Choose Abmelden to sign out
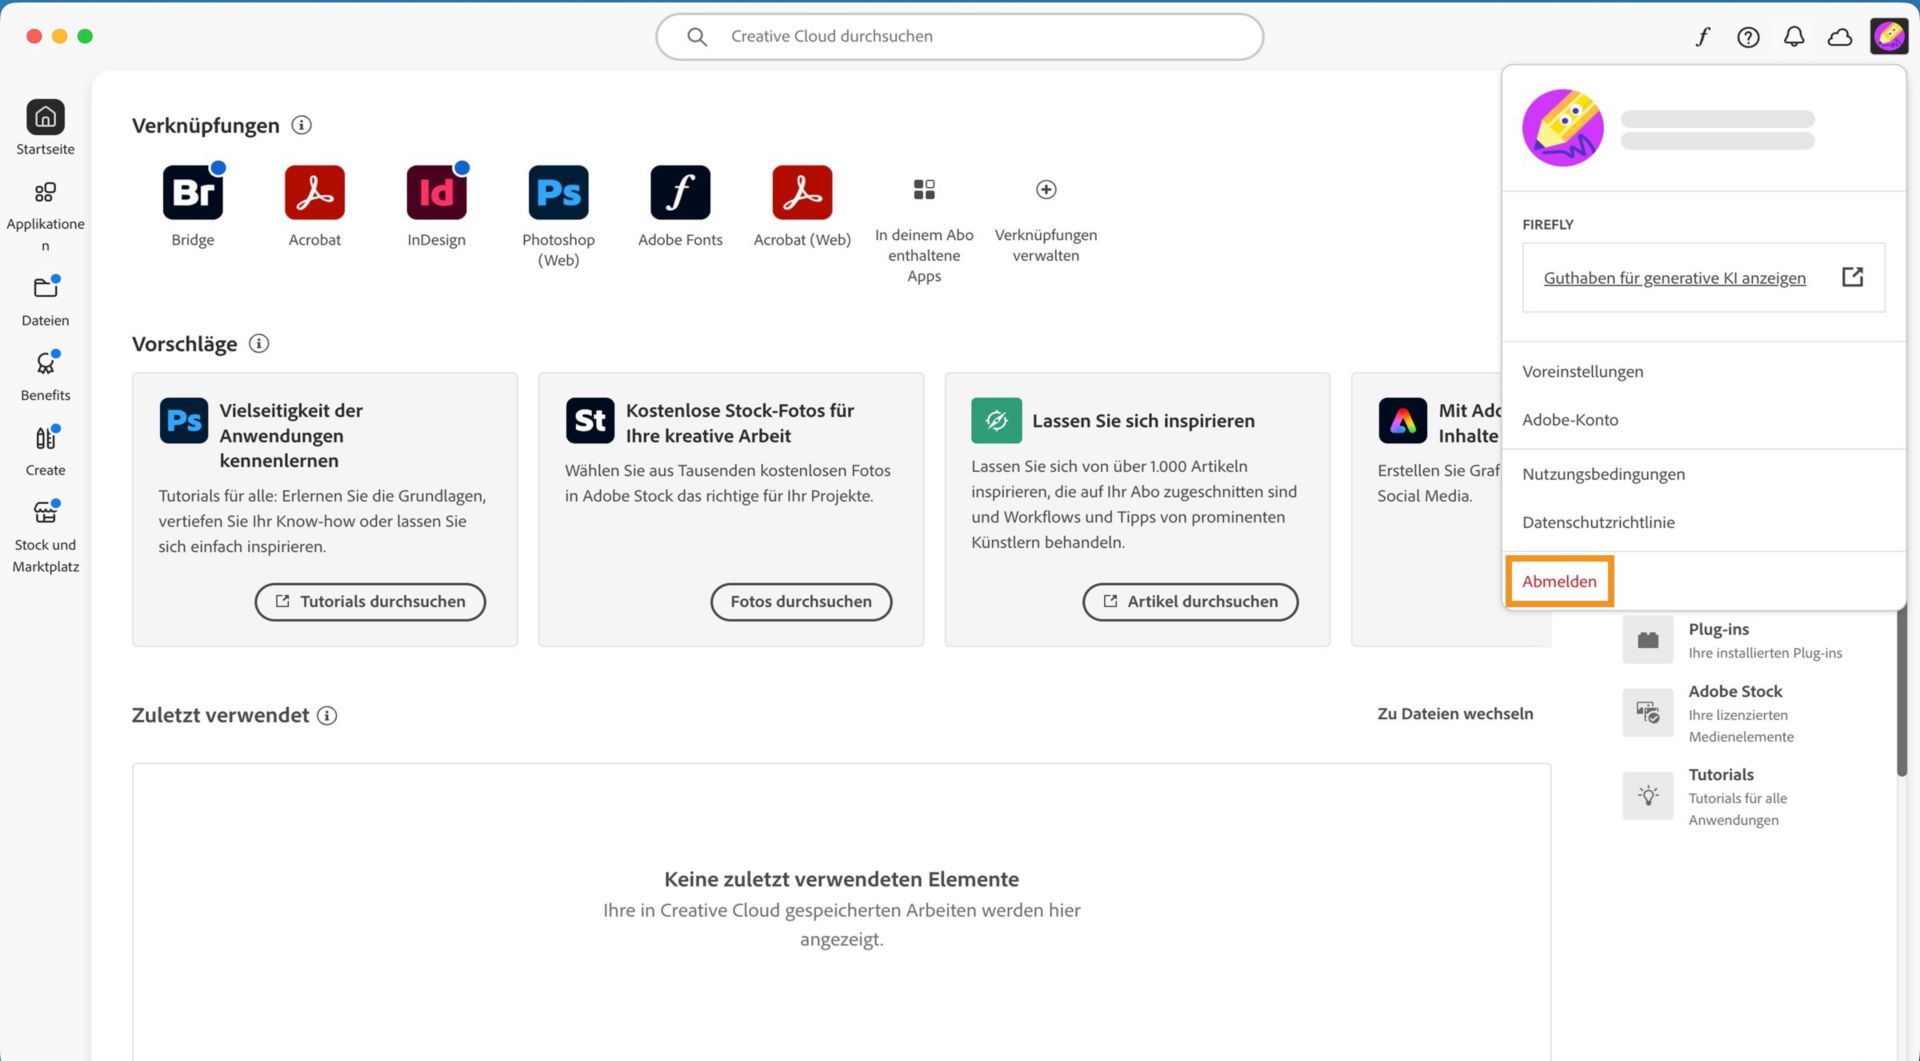1920x1061 pixels. [1559, 581]
